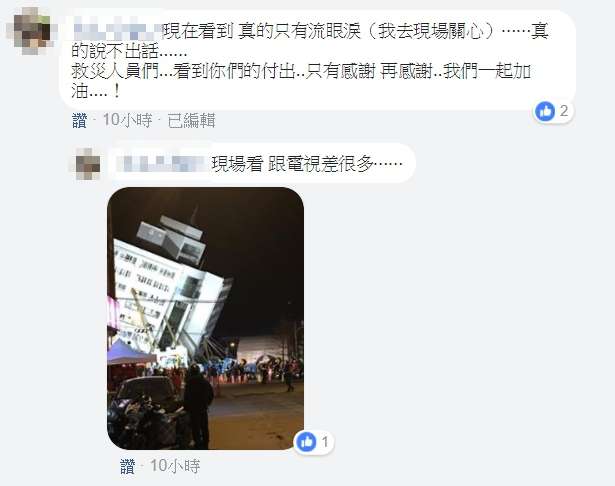
Task: Show who reacted via count 2
Action: coord(564,111)
